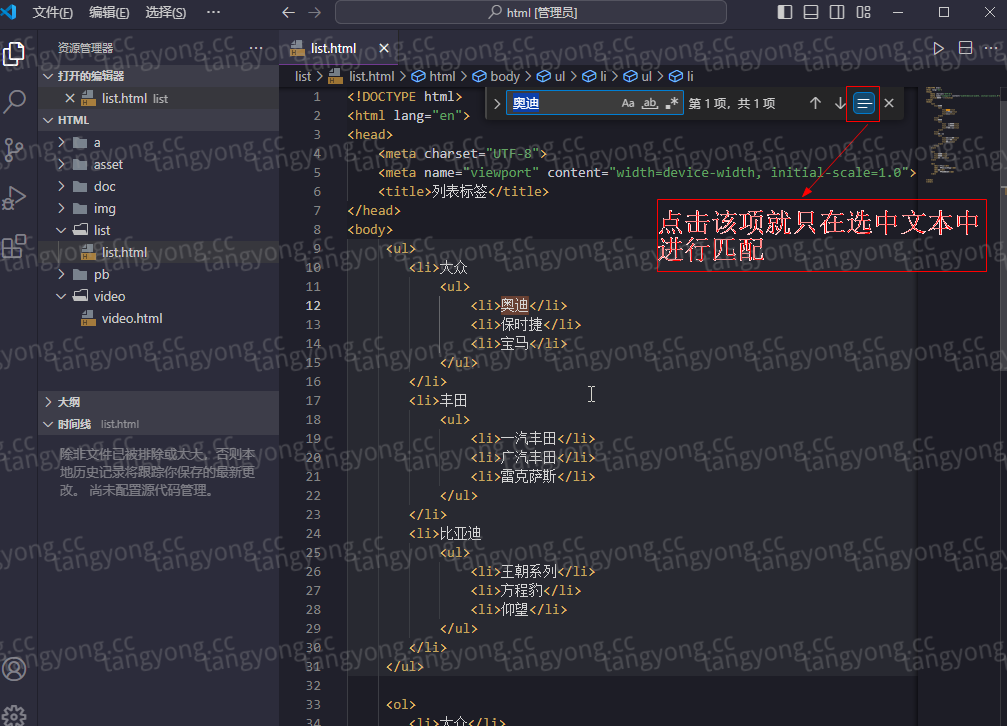
Task: Expand the pb folder
Action: click(x=62, y=274)
